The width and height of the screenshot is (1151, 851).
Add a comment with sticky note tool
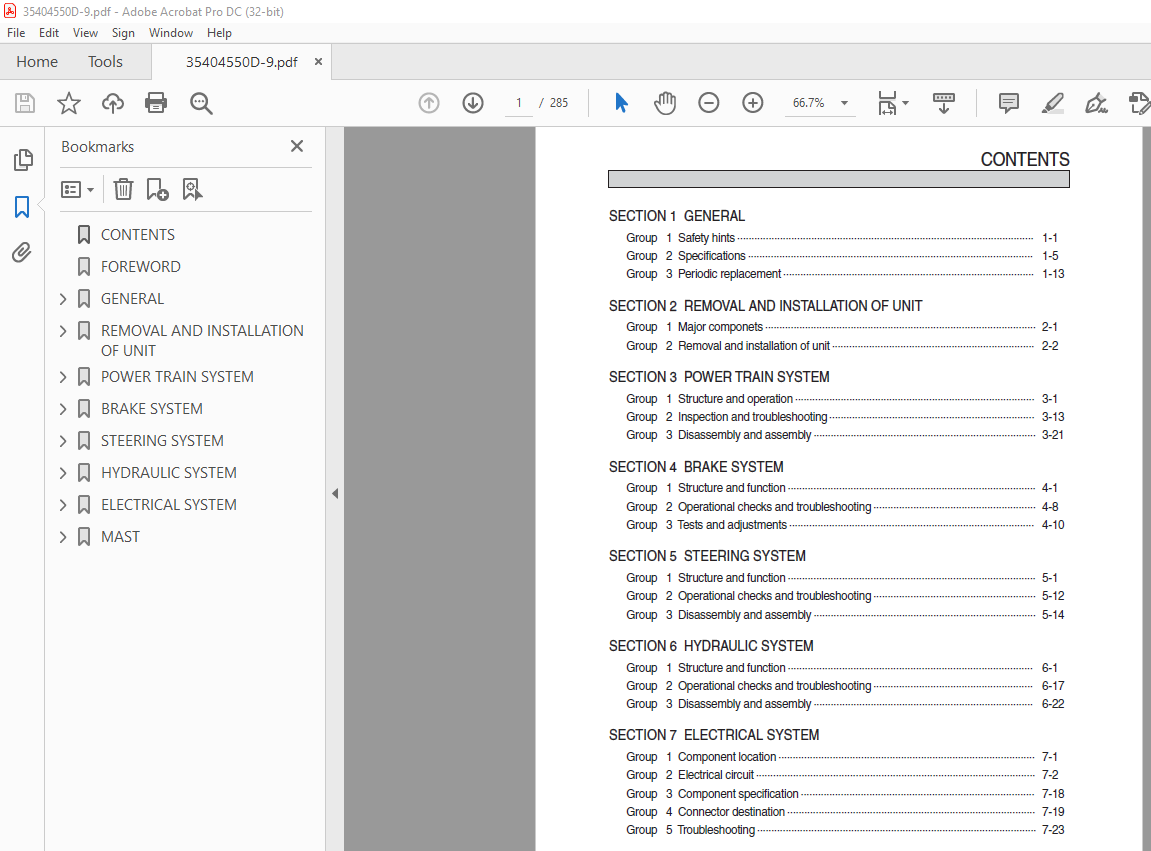point(1009,103)
